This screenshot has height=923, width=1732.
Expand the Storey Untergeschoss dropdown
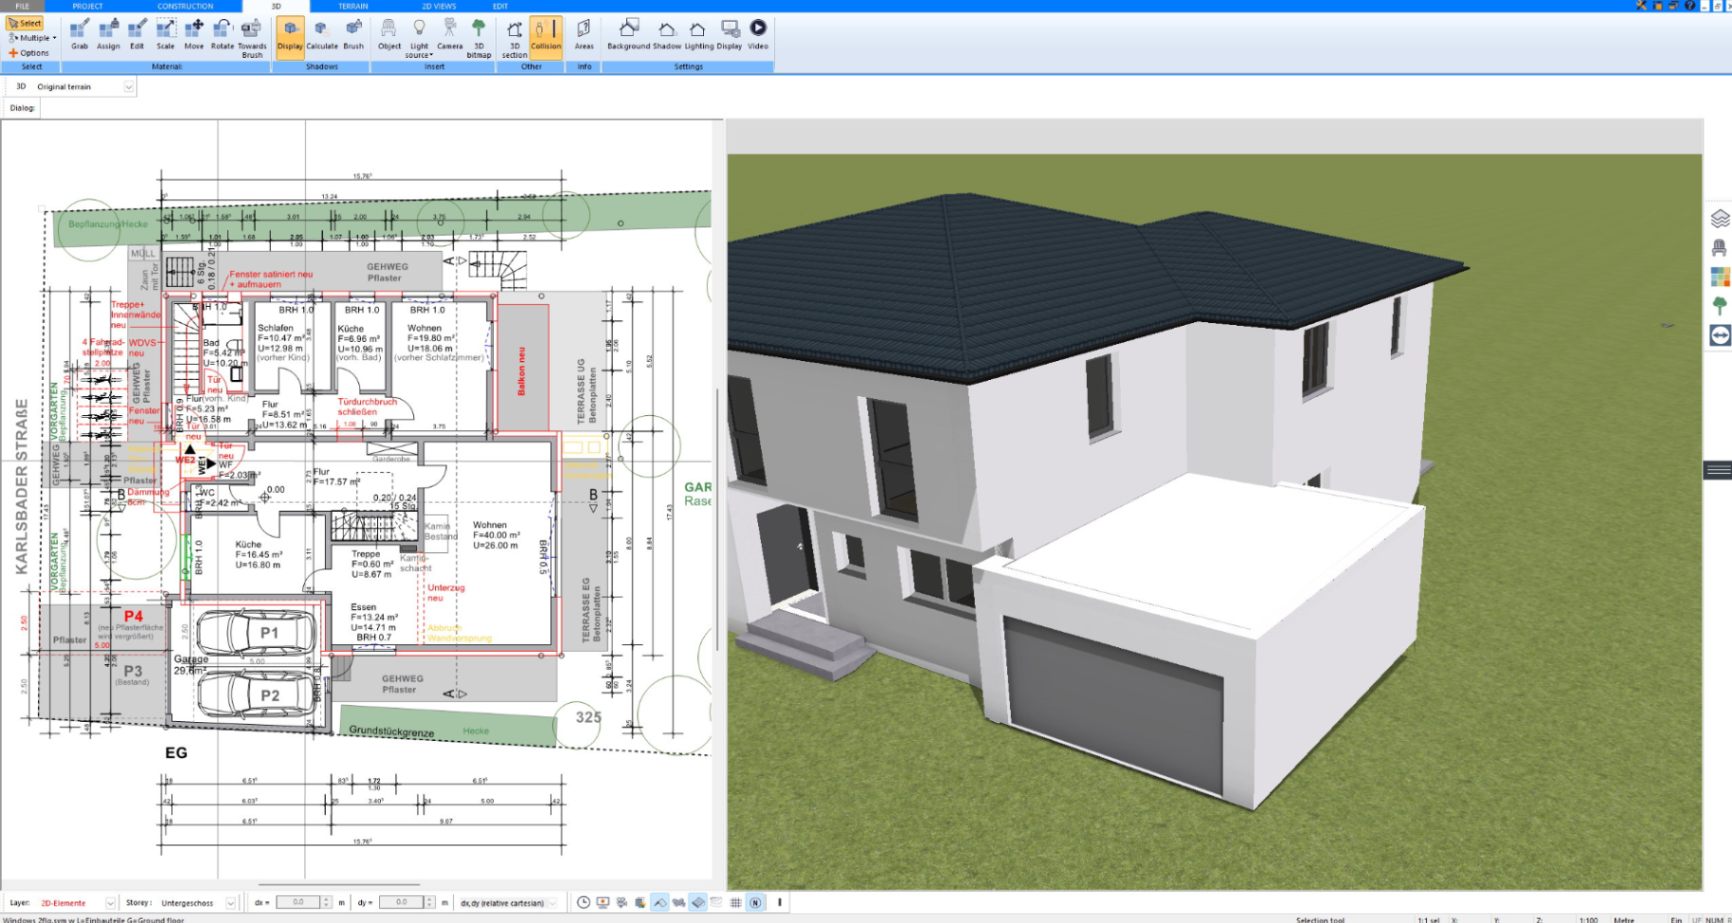(230, 903)
